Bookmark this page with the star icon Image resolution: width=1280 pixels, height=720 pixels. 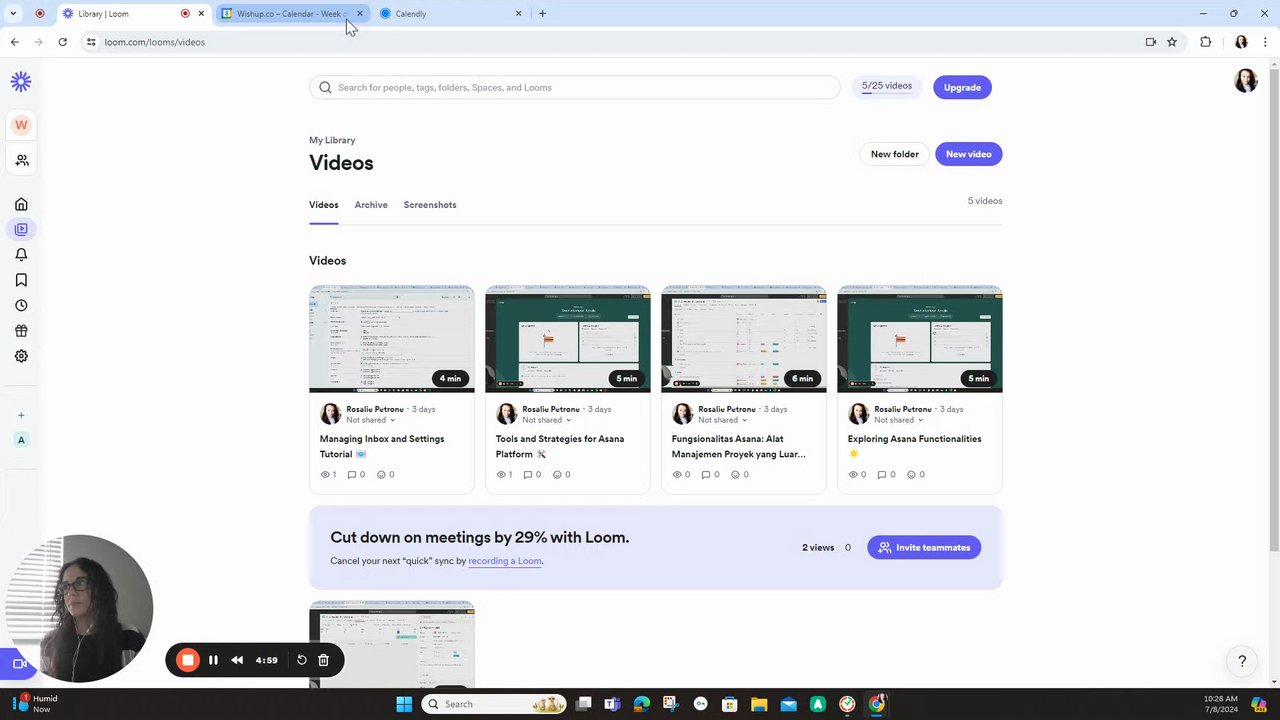click(1172, 42)
